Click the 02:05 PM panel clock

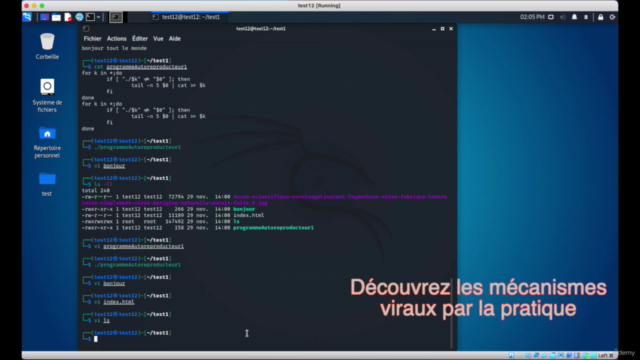click(532, 17)
